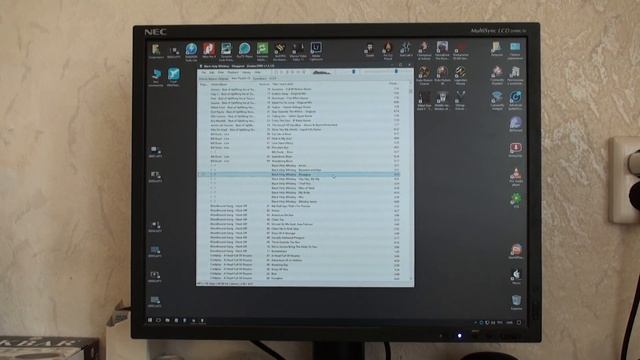This screenshot has width=640, height=360.
Task: Open the Help menu in foobar2000
Action: coord(257,72)
